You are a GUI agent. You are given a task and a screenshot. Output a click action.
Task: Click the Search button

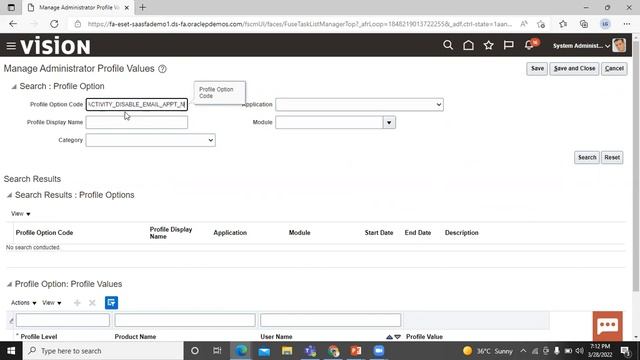coord(587,158)
